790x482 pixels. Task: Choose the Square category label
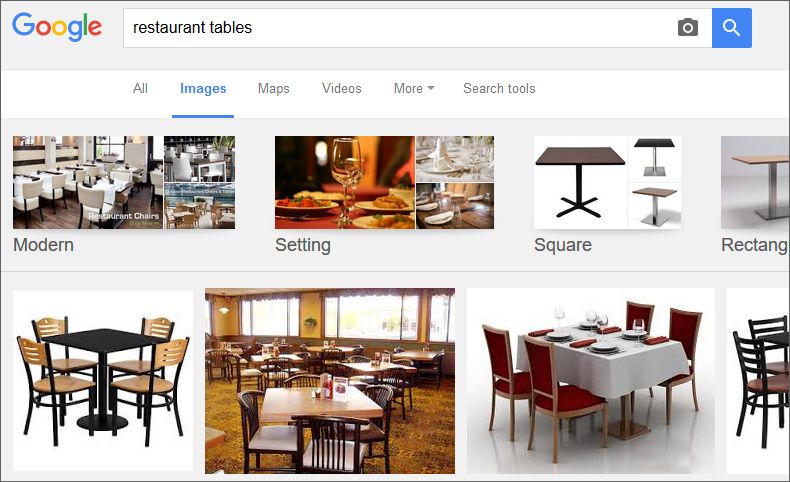tap(563, 245)
